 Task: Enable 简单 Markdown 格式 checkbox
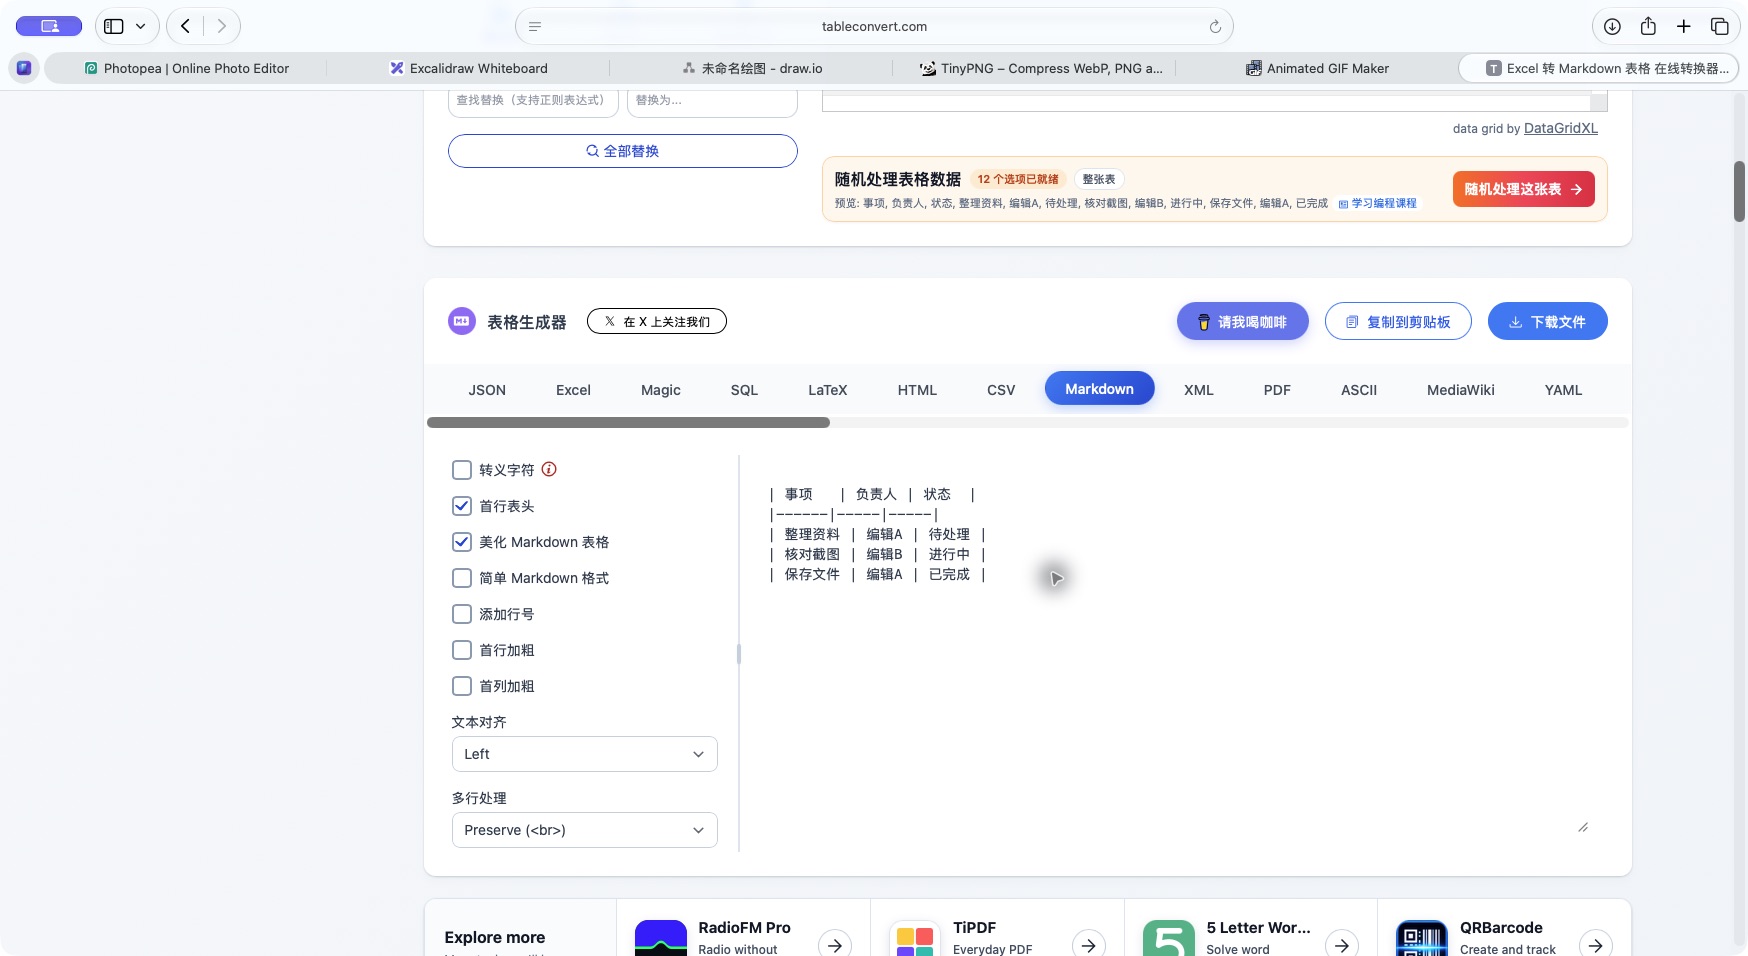(x=462, y=578)
